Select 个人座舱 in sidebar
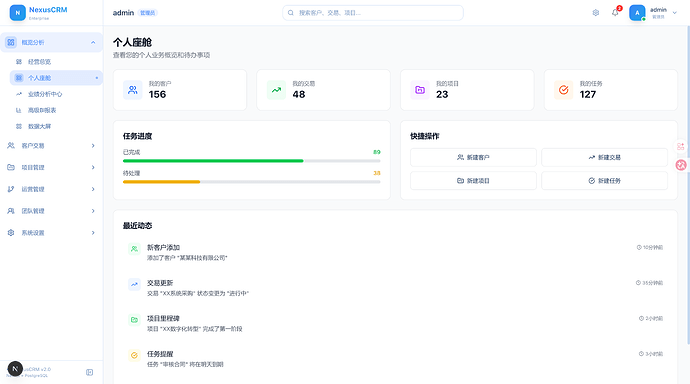This screenshot has height=384, width=690. coord(56,78)
